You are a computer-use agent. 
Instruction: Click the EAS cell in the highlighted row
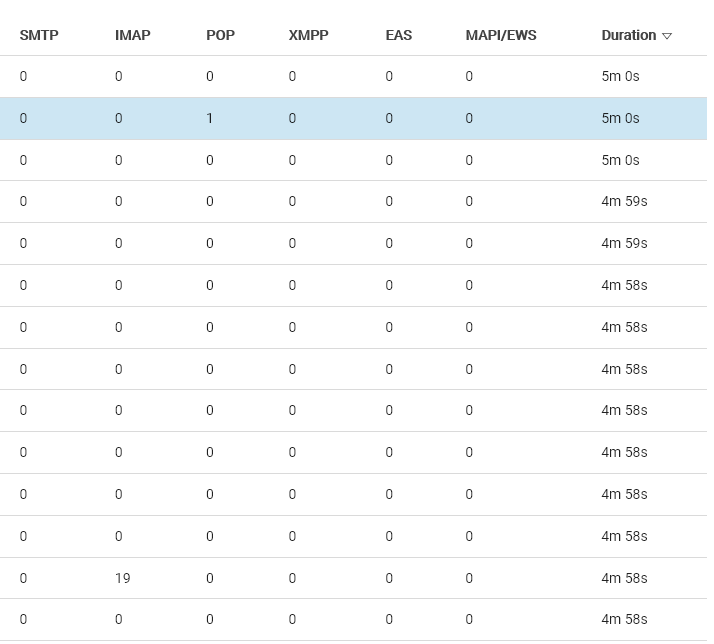[389, 118]
